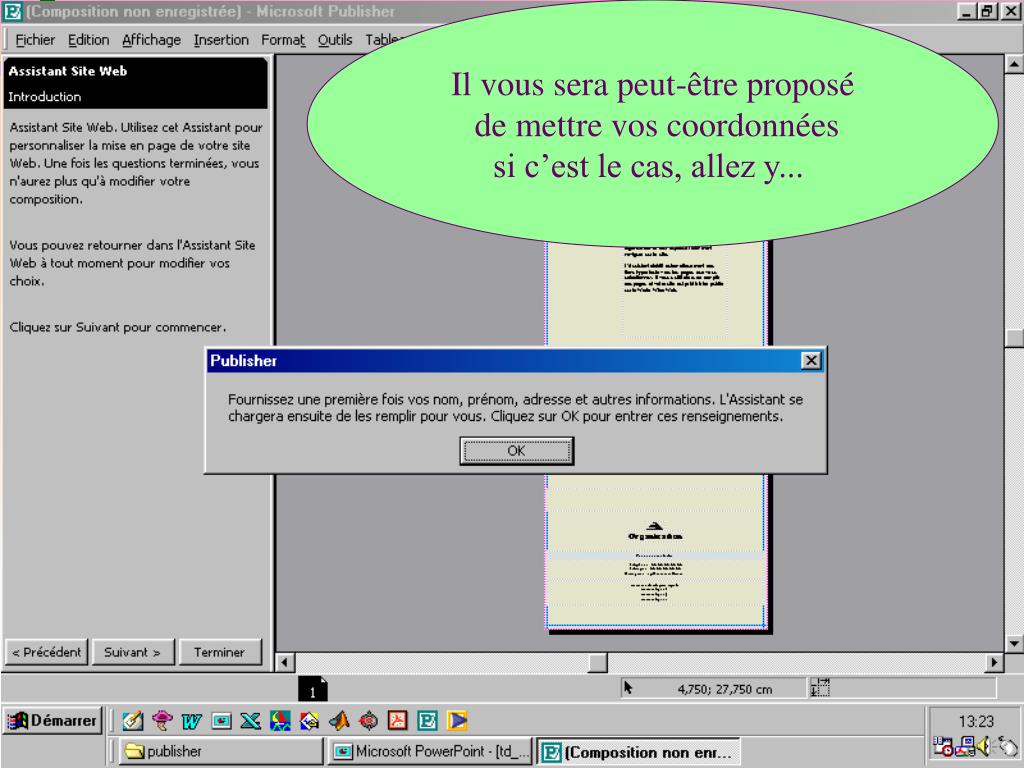The height and width of the screenshot is (768, 1024).
Task: Click vertical scrollbar down arrow
Action: pos(1013,643)
